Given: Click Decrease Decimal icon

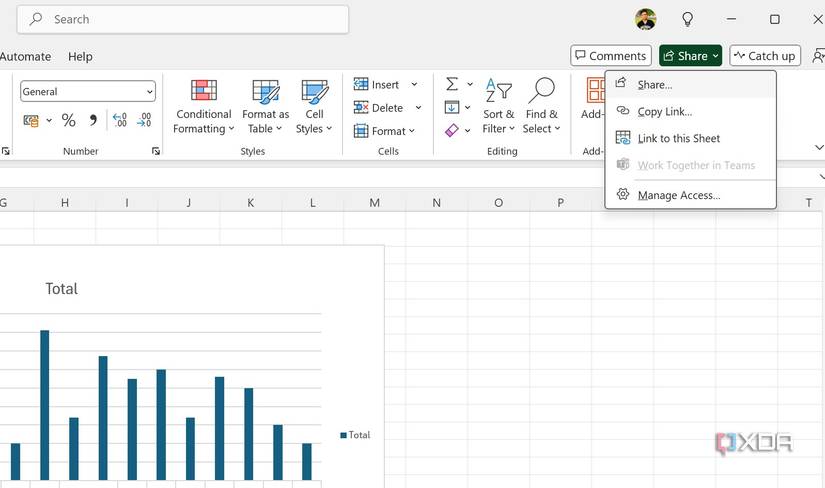Looking at the screenshot, I should (144, 120).
